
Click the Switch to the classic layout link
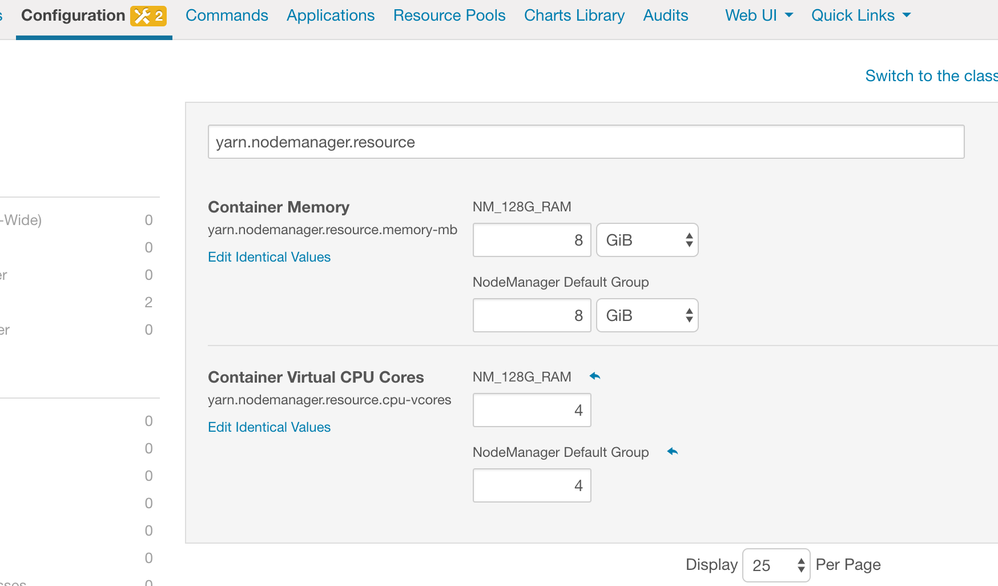pos(931,76)
